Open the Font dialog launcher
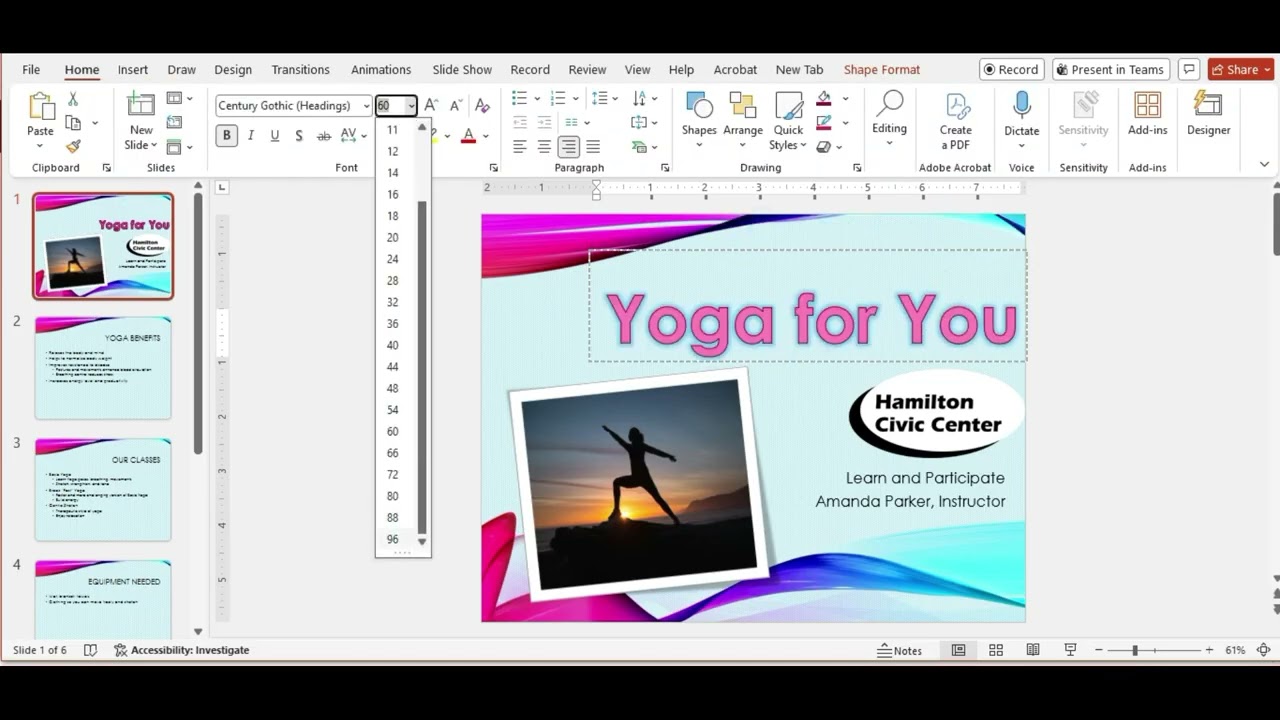 [493, 168]
